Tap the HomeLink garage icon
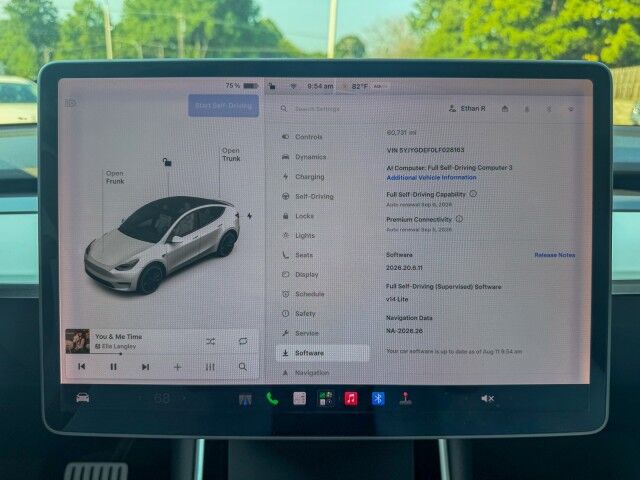 click(505, 109)
